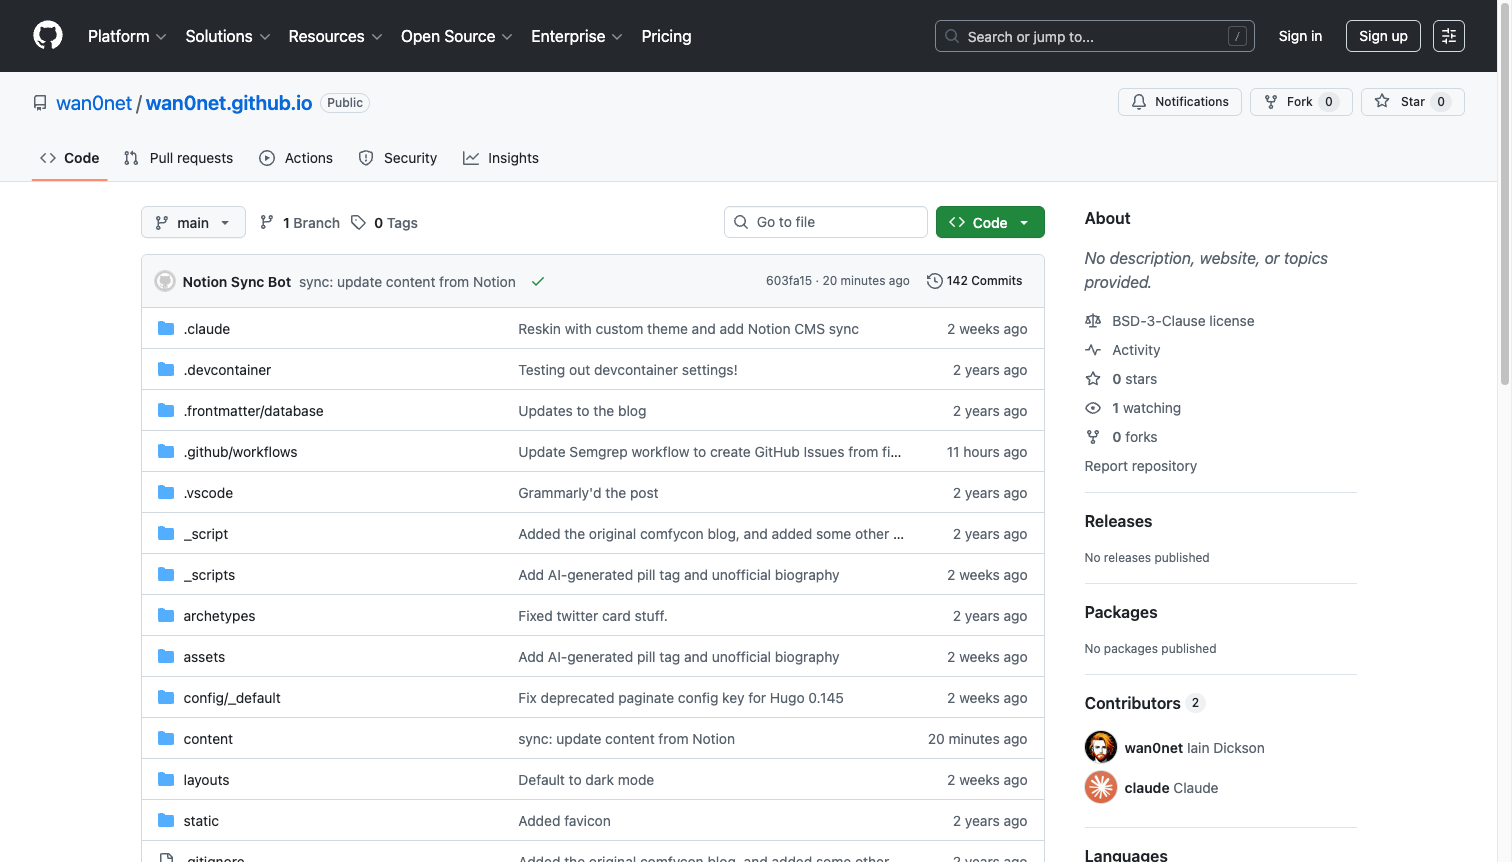
Task: Open the Notifications button
Action: 1180,102
